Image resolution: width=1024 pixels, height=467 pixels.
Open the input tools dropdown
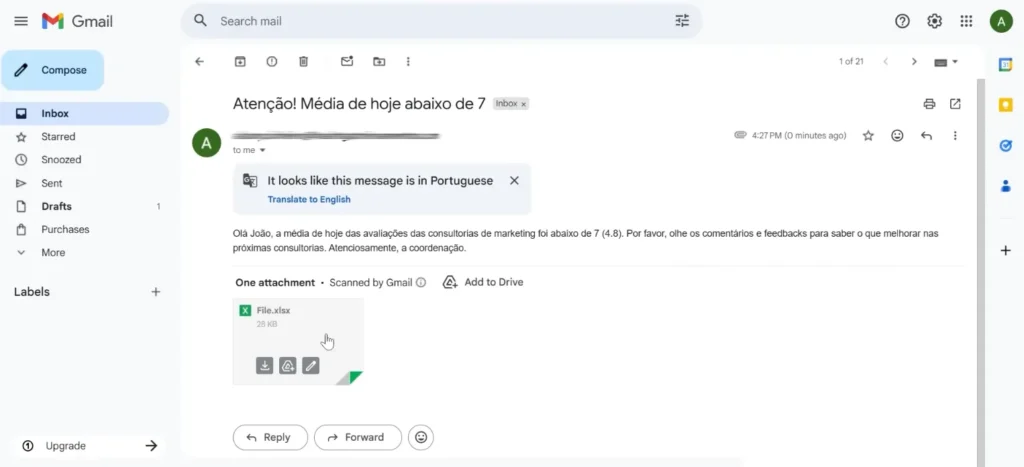click(946, 62)
